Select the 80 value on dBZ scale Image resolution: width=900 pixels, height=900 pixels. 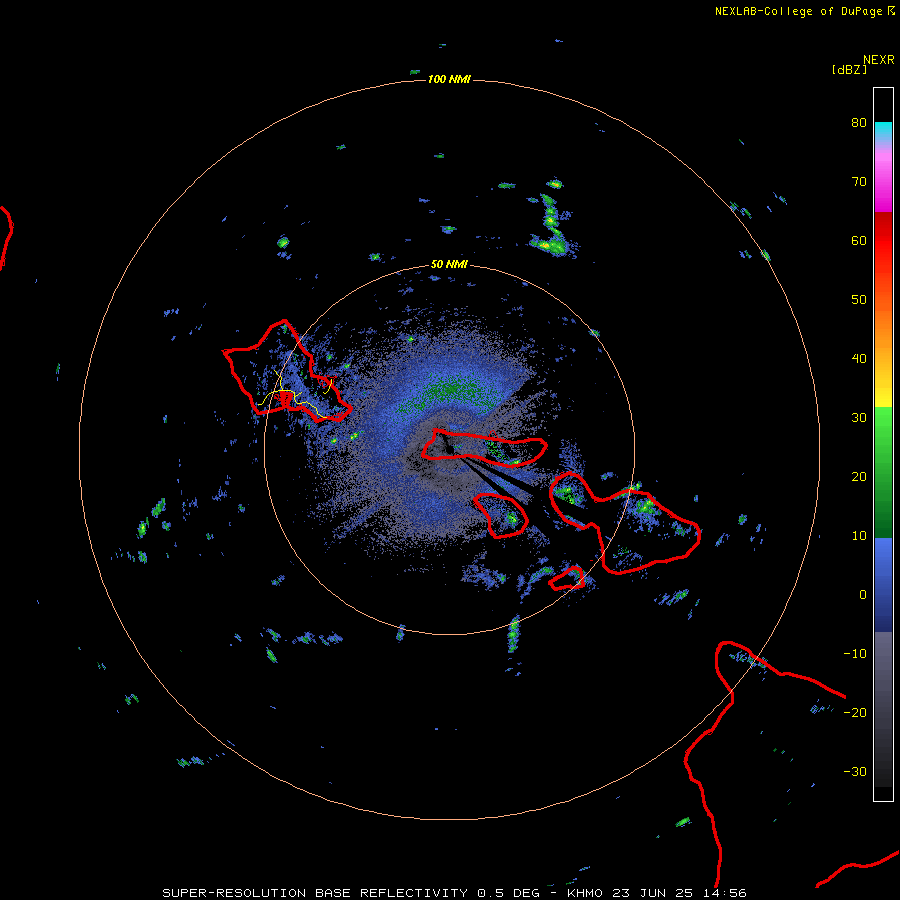859,122
